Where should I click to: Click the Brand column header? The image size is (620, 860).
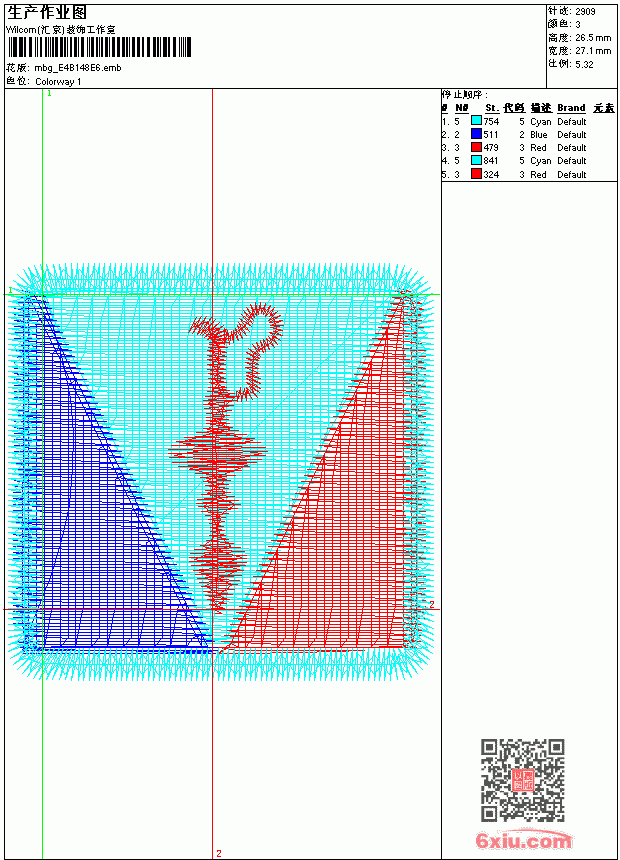pyautogui.click(x=571, y=108)
